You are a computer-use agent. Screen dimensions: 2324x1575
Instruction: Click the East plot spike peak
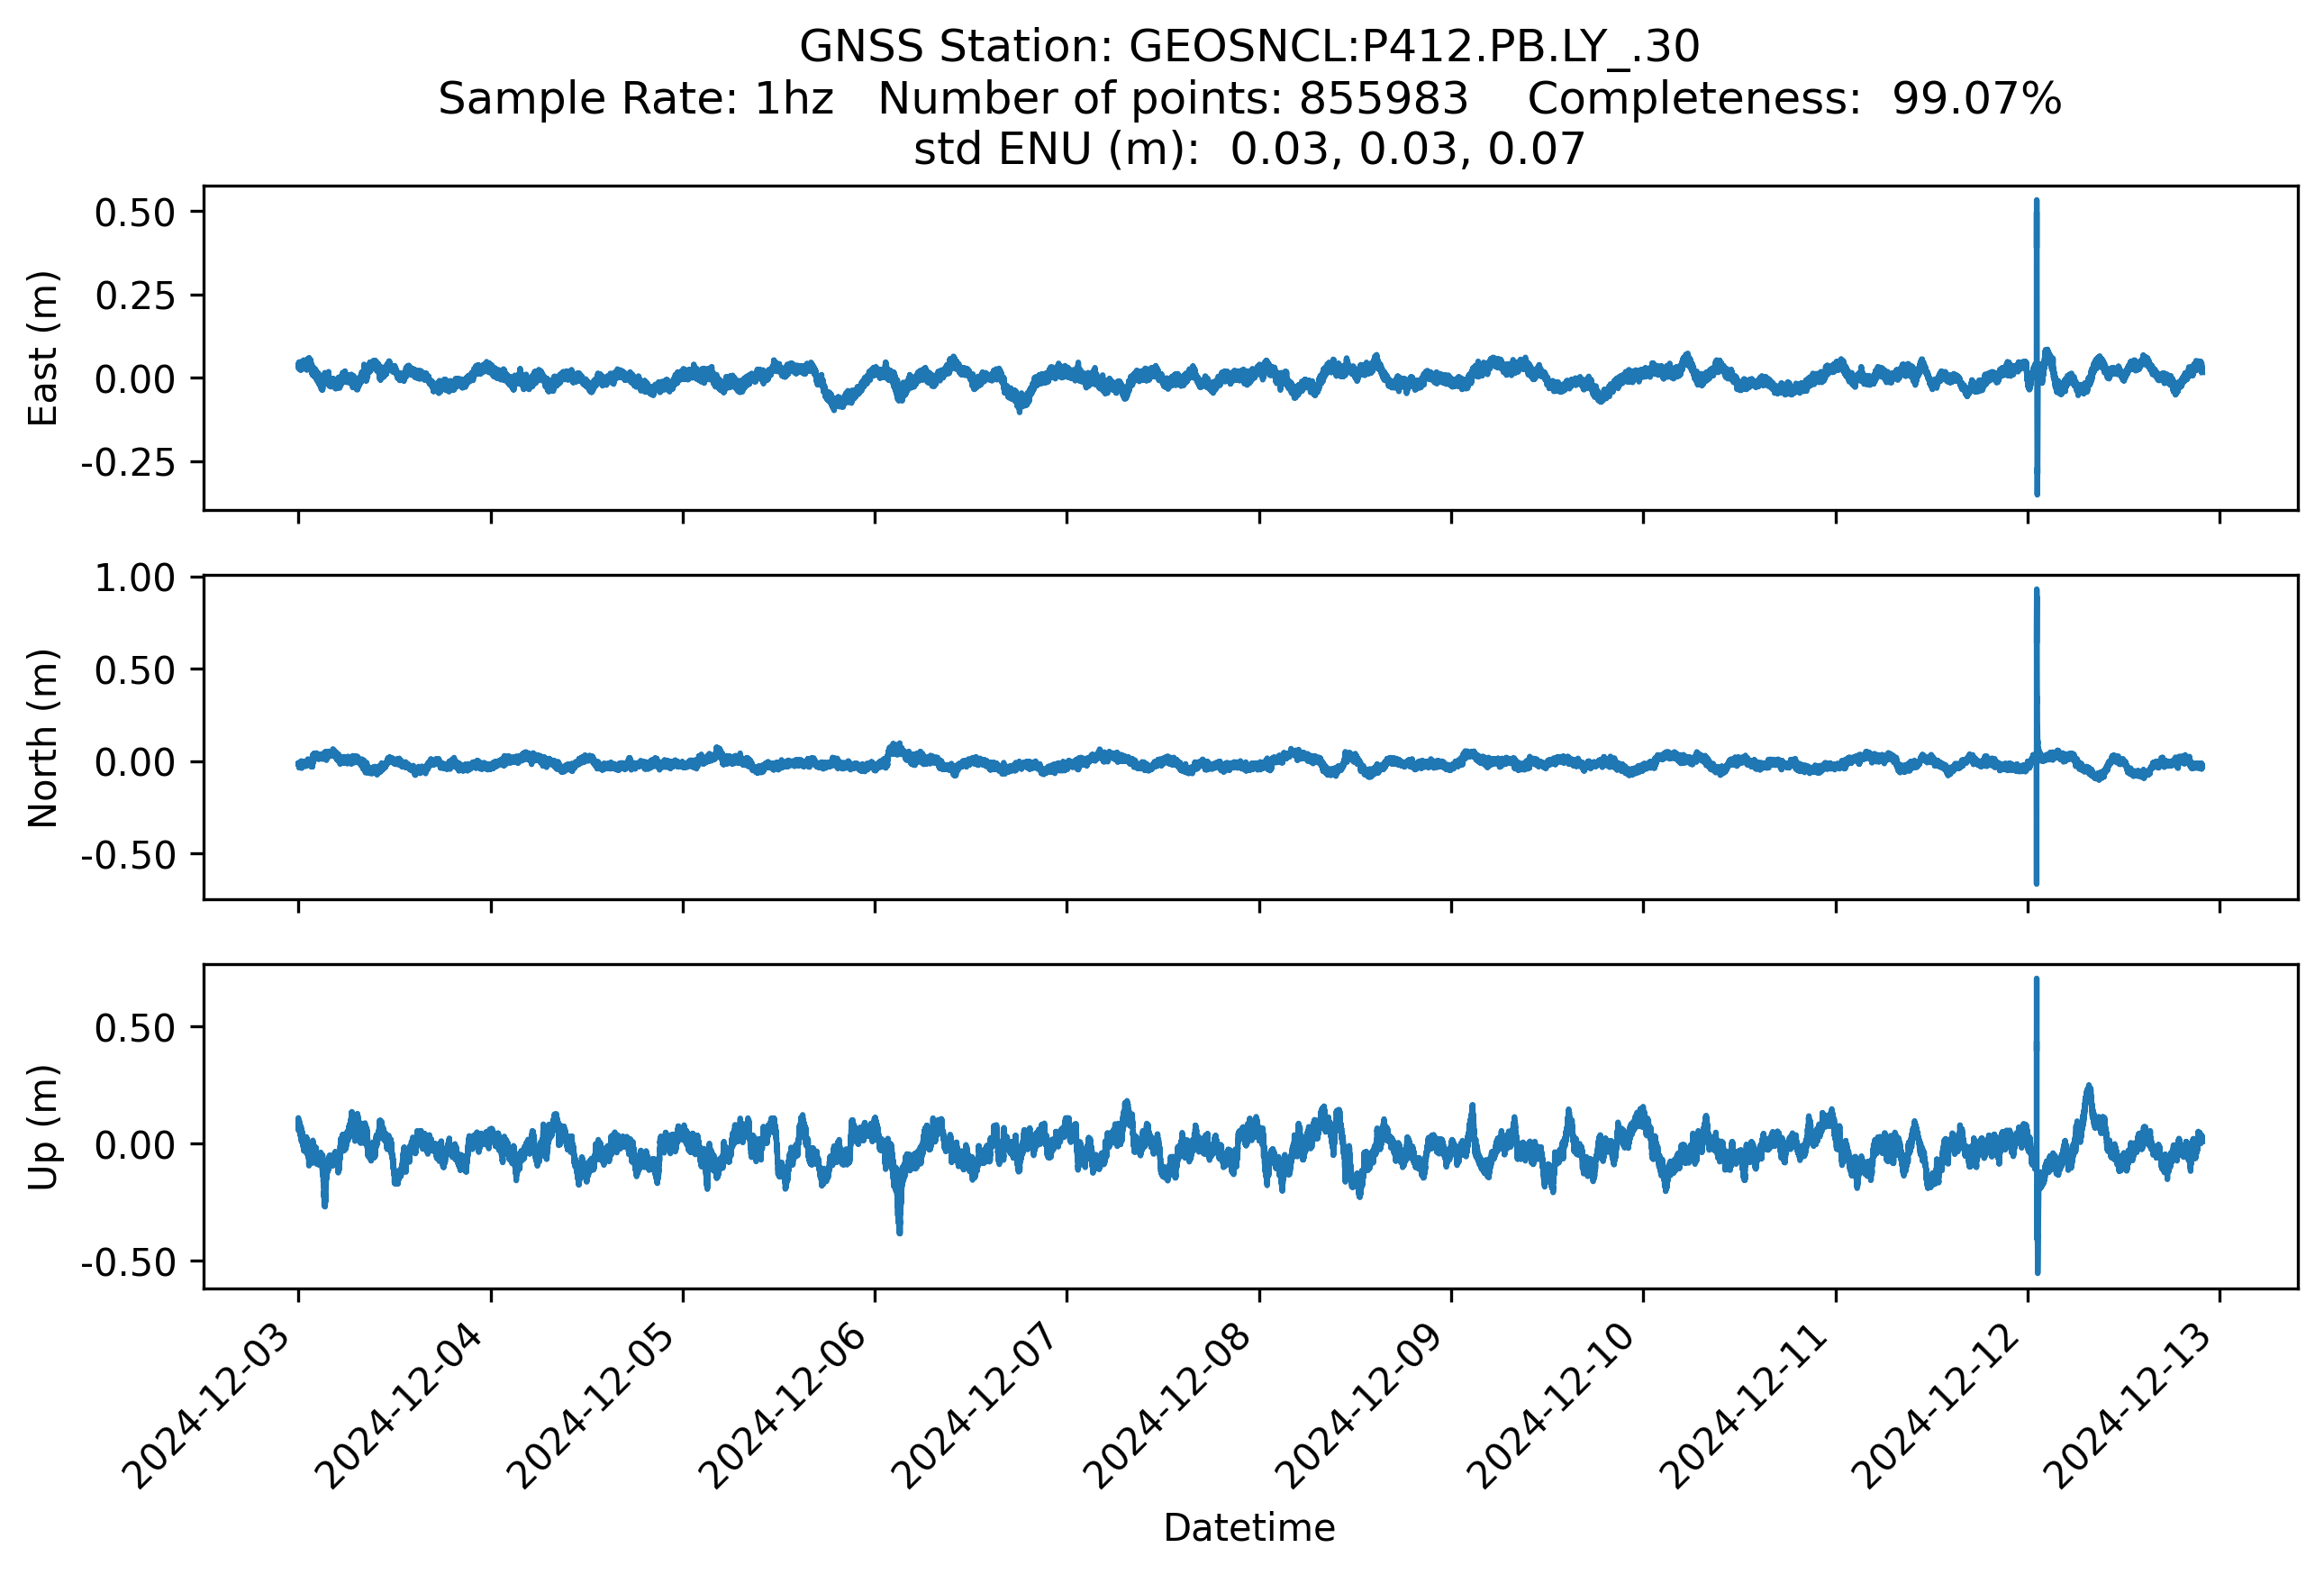2036,204
